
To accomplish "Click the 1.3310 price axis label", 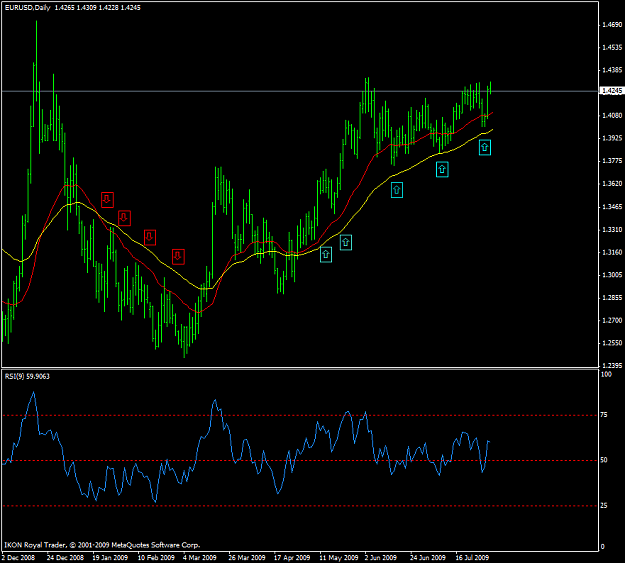I will click(x=612, y=230).
